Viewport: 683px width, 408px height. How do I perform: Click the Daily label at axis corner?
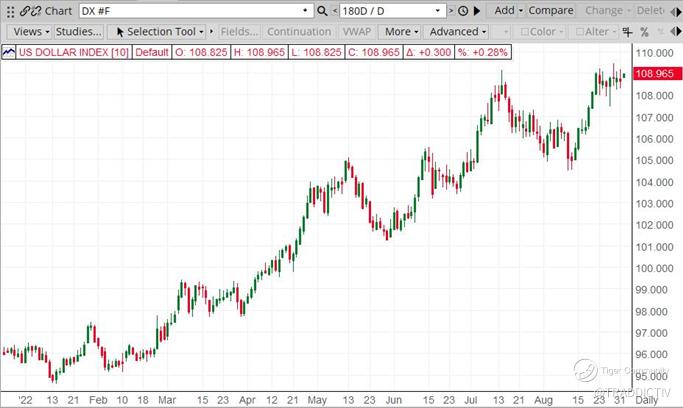point(646,400)
